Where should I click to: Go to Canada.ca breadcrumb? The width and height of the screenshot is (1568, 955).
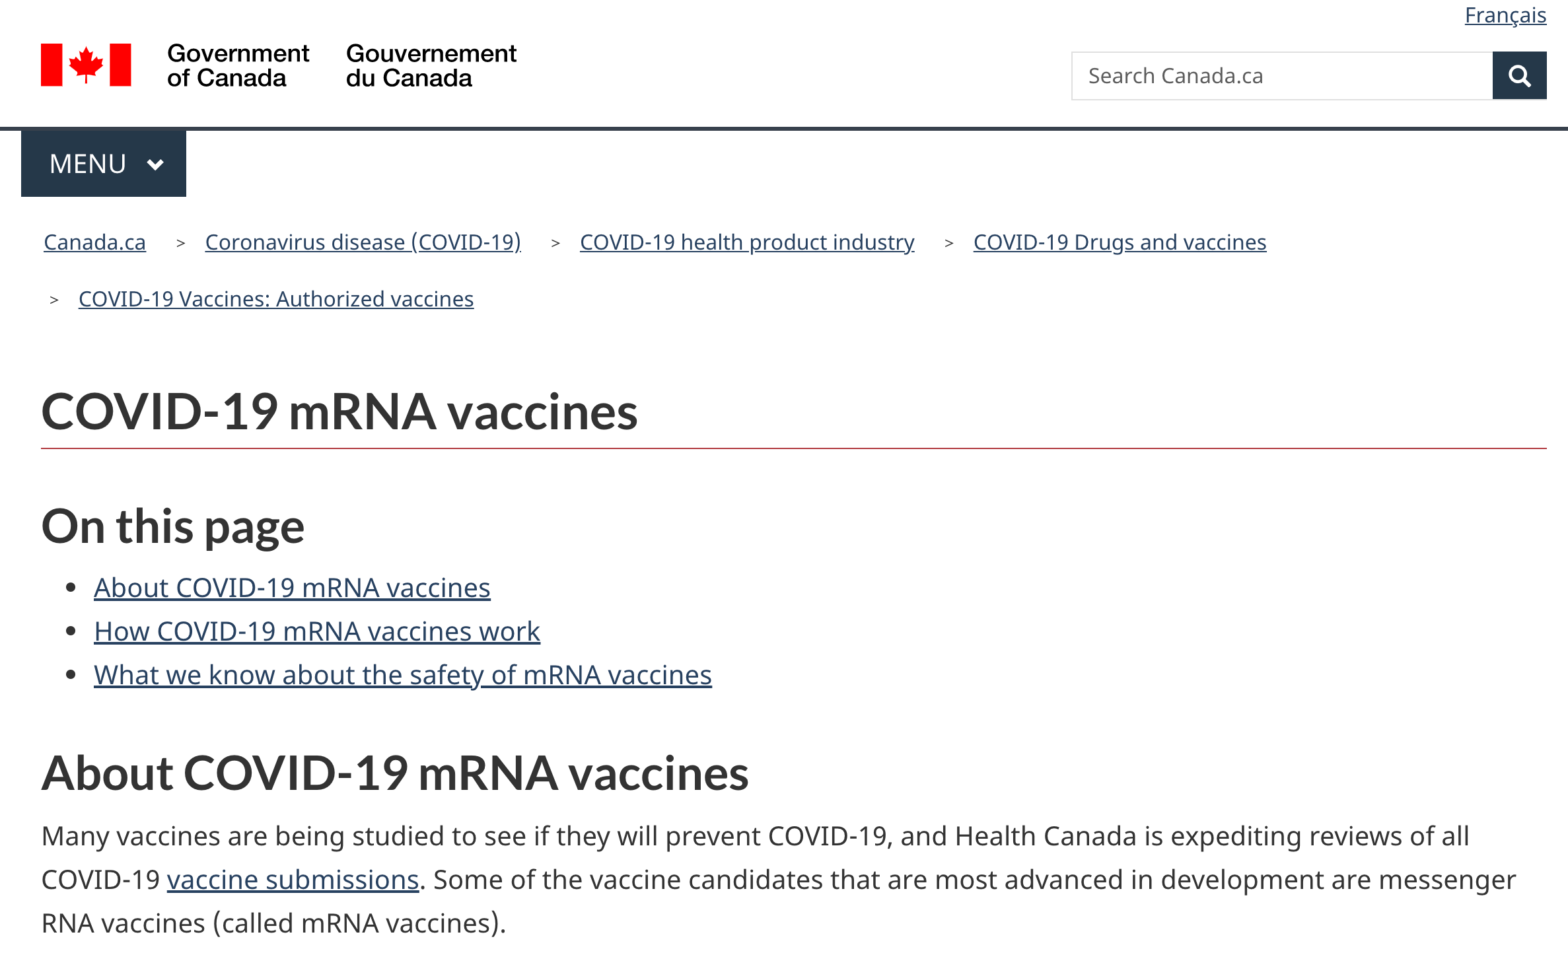pyautogui.click(x=95, y=242)
